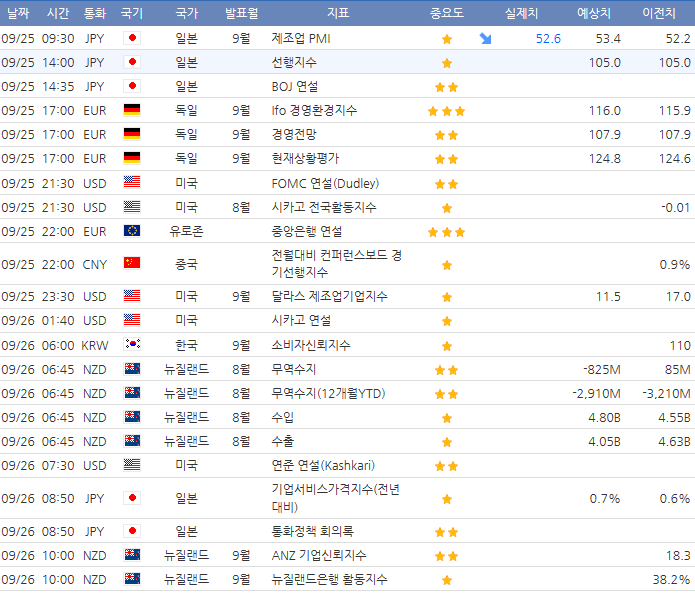Click the Eurozone flag in 중앙은행 연설 row

pyautogui.click(x=132, y=231)
